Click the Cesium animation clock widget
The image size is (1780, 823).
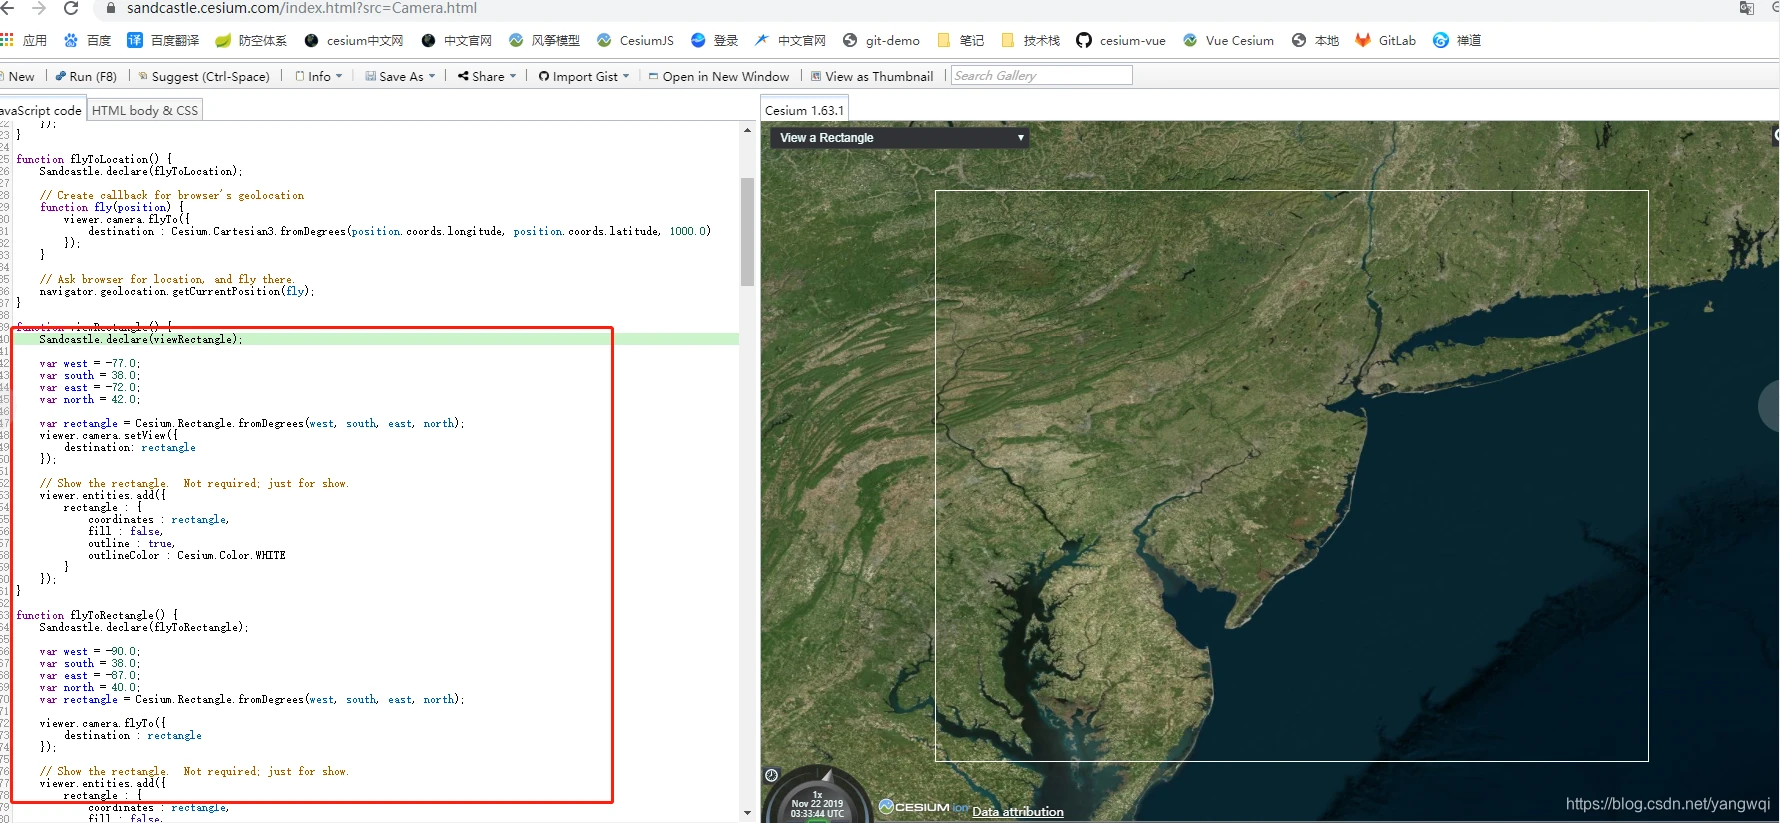817,797
